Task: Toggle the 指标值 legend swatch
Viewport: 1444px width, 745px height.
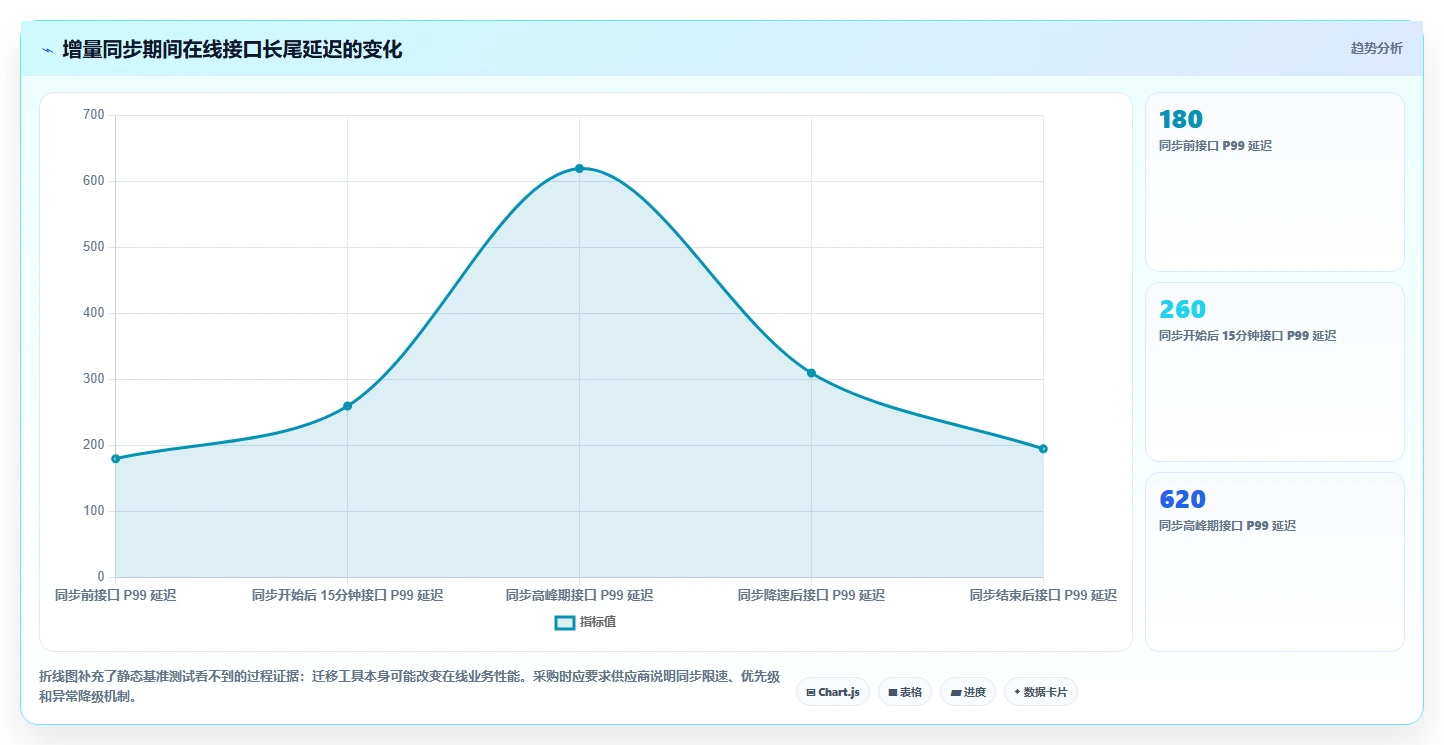Action: (565, 623)
